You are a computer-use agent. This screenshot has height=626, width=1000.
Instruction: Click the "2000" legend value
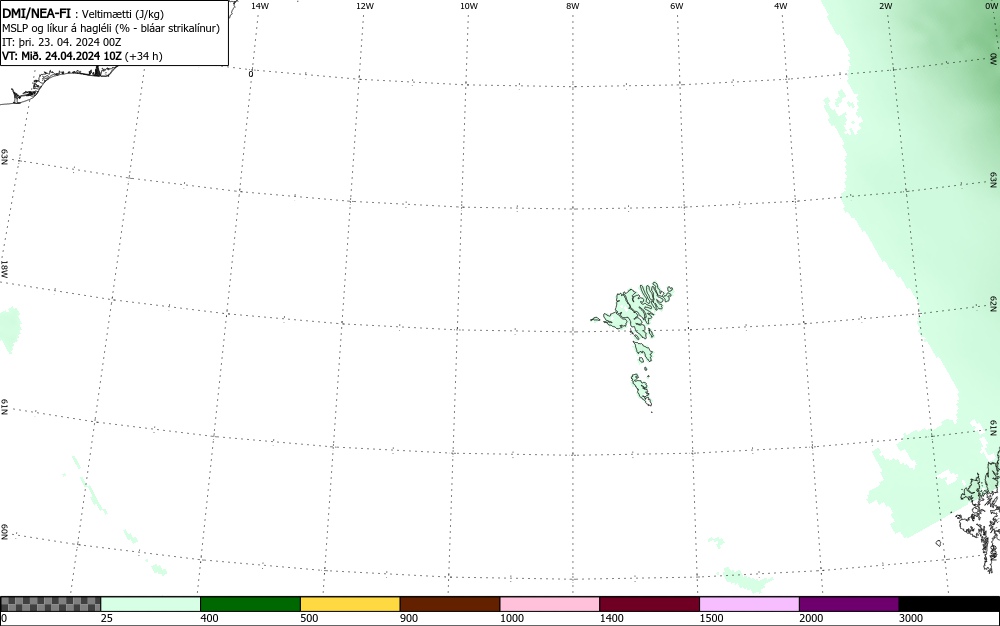pos(811,618)
